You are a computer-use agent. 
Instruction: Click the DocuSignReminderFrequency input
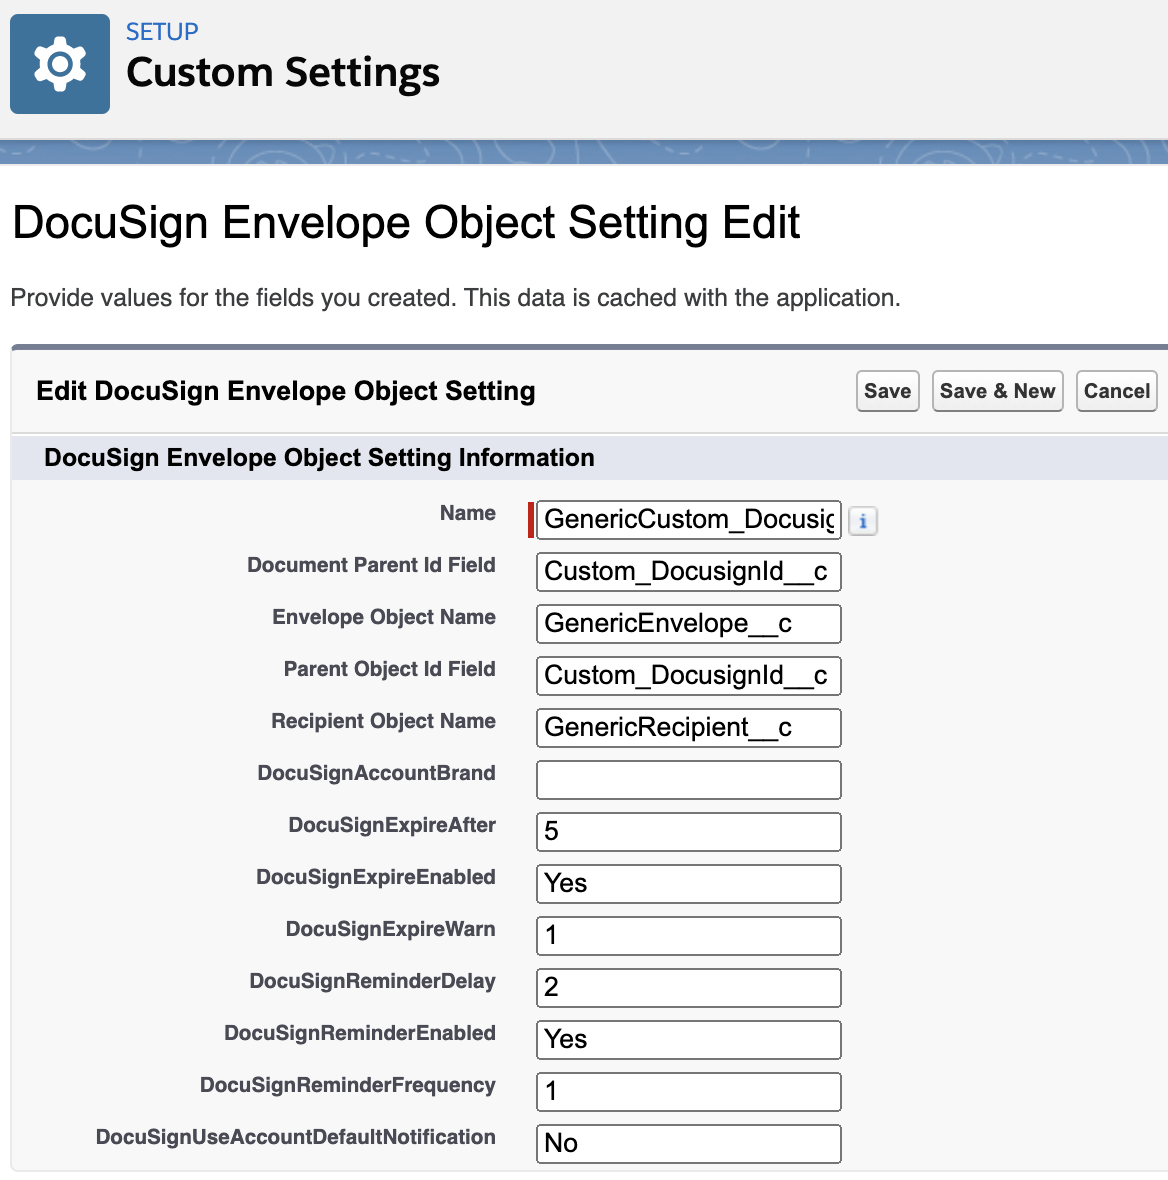pyautogui.click(x=689, y=1091)
